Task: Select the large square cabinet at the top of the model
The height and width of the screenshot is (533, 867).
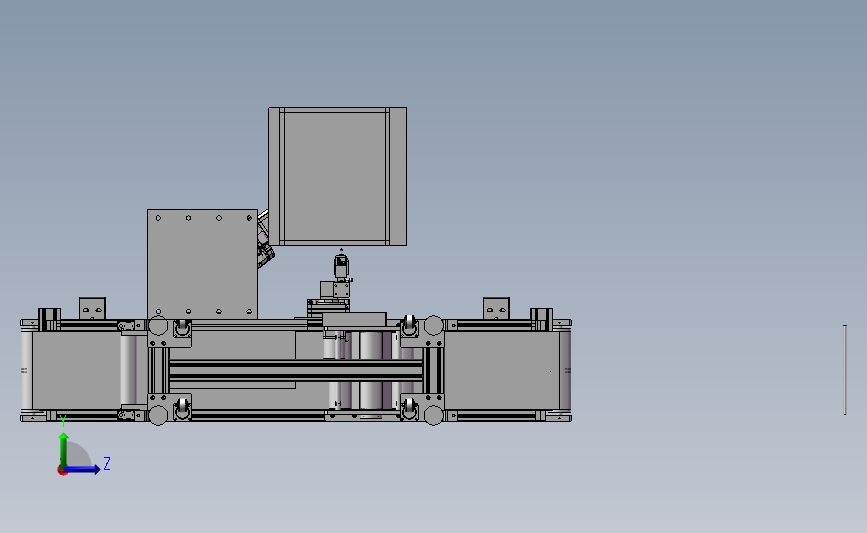Action: tap(337, 176)
